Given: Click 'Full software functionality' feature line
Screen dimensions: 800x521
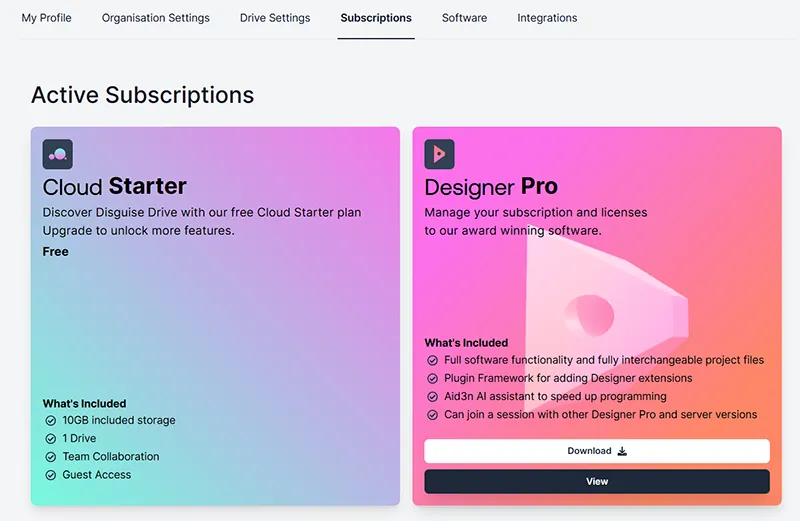Looking at the screenshot, I should tap(604, 360).
